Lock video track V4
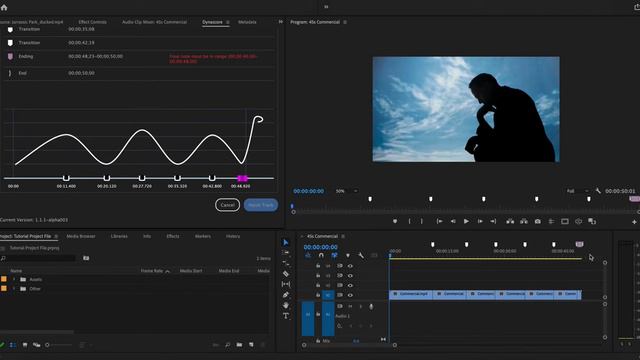The width and height of the screenshot is (640, 360). tap(318, 266)
